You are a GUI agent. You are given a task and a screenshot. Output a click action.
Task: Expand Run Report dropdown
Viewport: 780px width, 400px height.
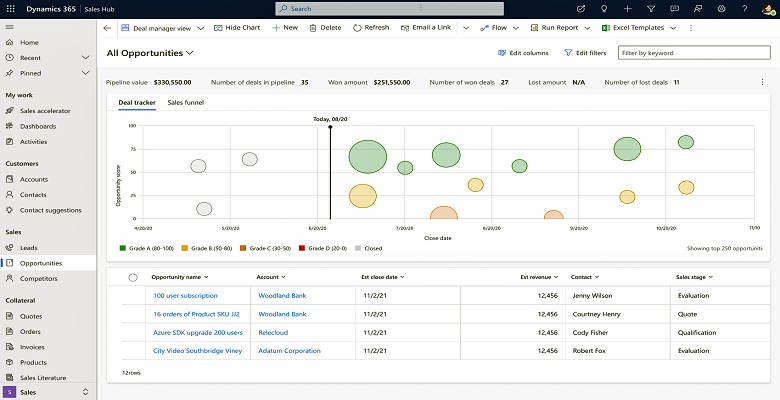[587, 28]
